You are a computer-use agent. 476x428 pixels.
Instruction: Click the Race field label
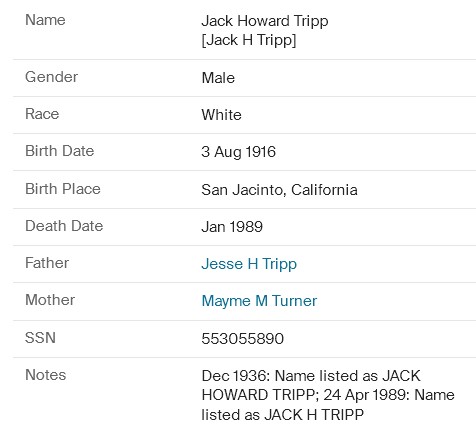tap(42, 114)
